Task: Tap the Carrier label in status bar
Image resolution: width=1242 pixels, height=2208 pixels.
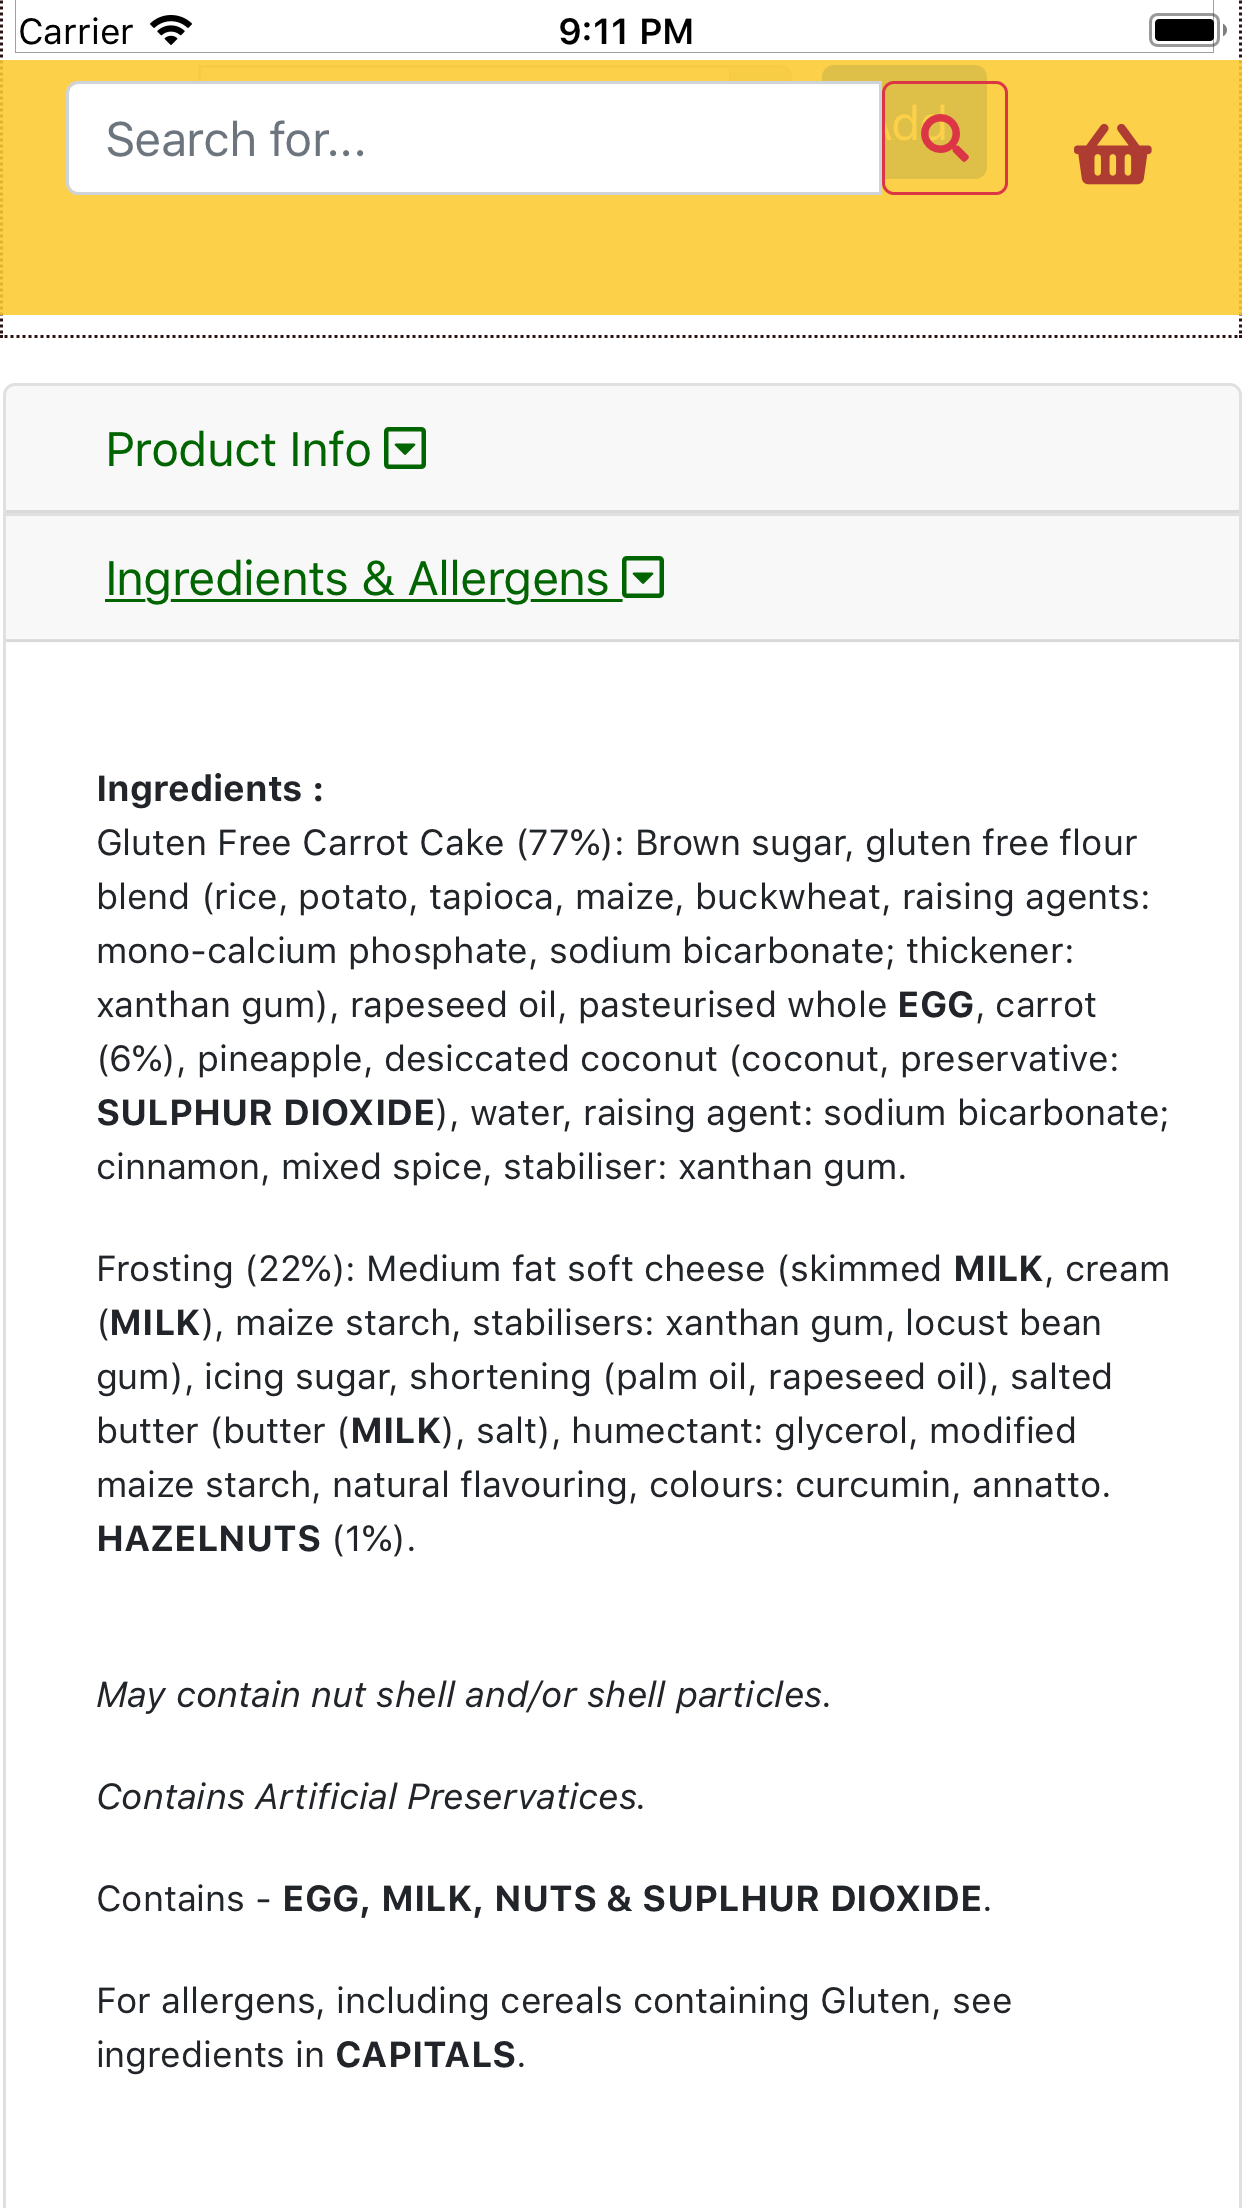Action: 76,32
